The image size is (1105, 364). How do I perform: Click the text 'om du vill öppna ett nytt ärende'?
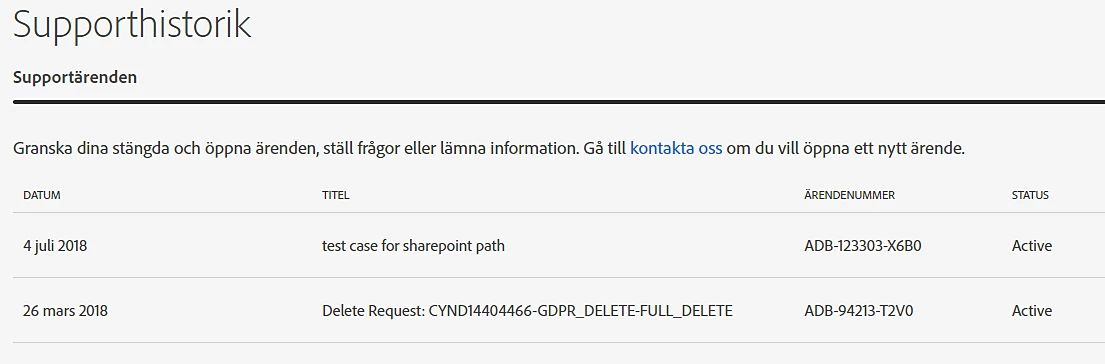click(x=845, y=149)
